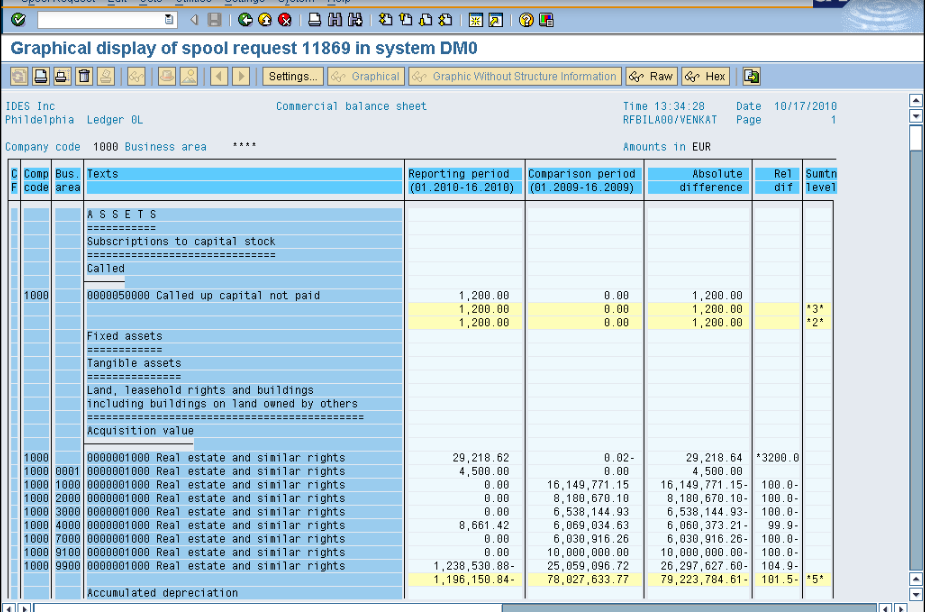Click the person picture icon
Image resolution: width=925 pixels, height=612 pixels.
[189, 76]
